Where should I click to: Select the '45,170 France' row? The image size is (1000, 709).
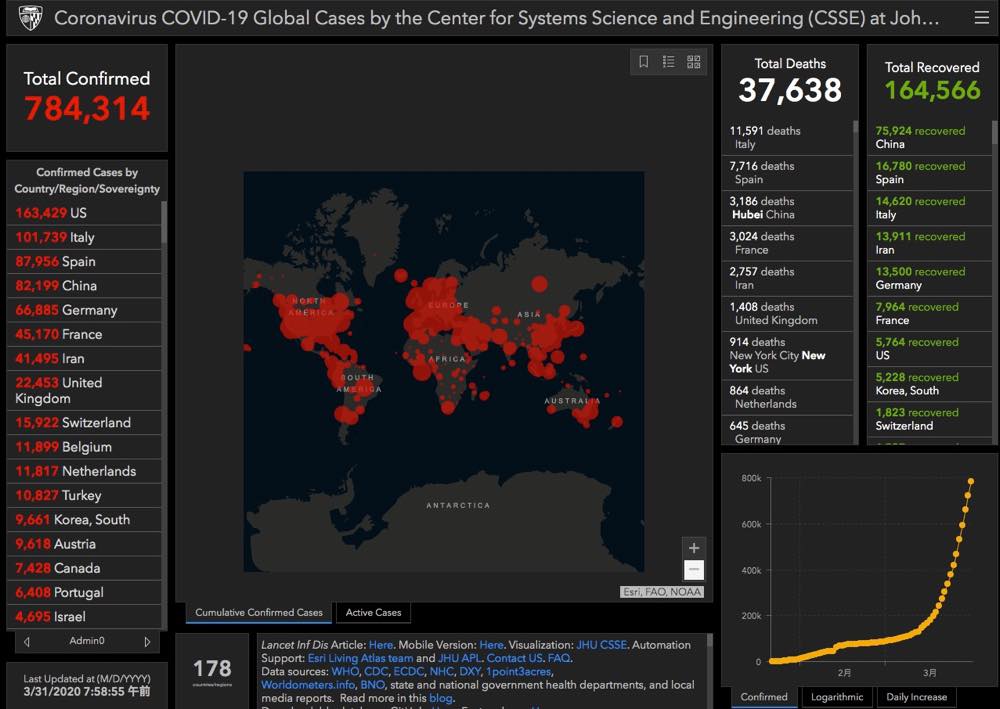pos(84,334)
